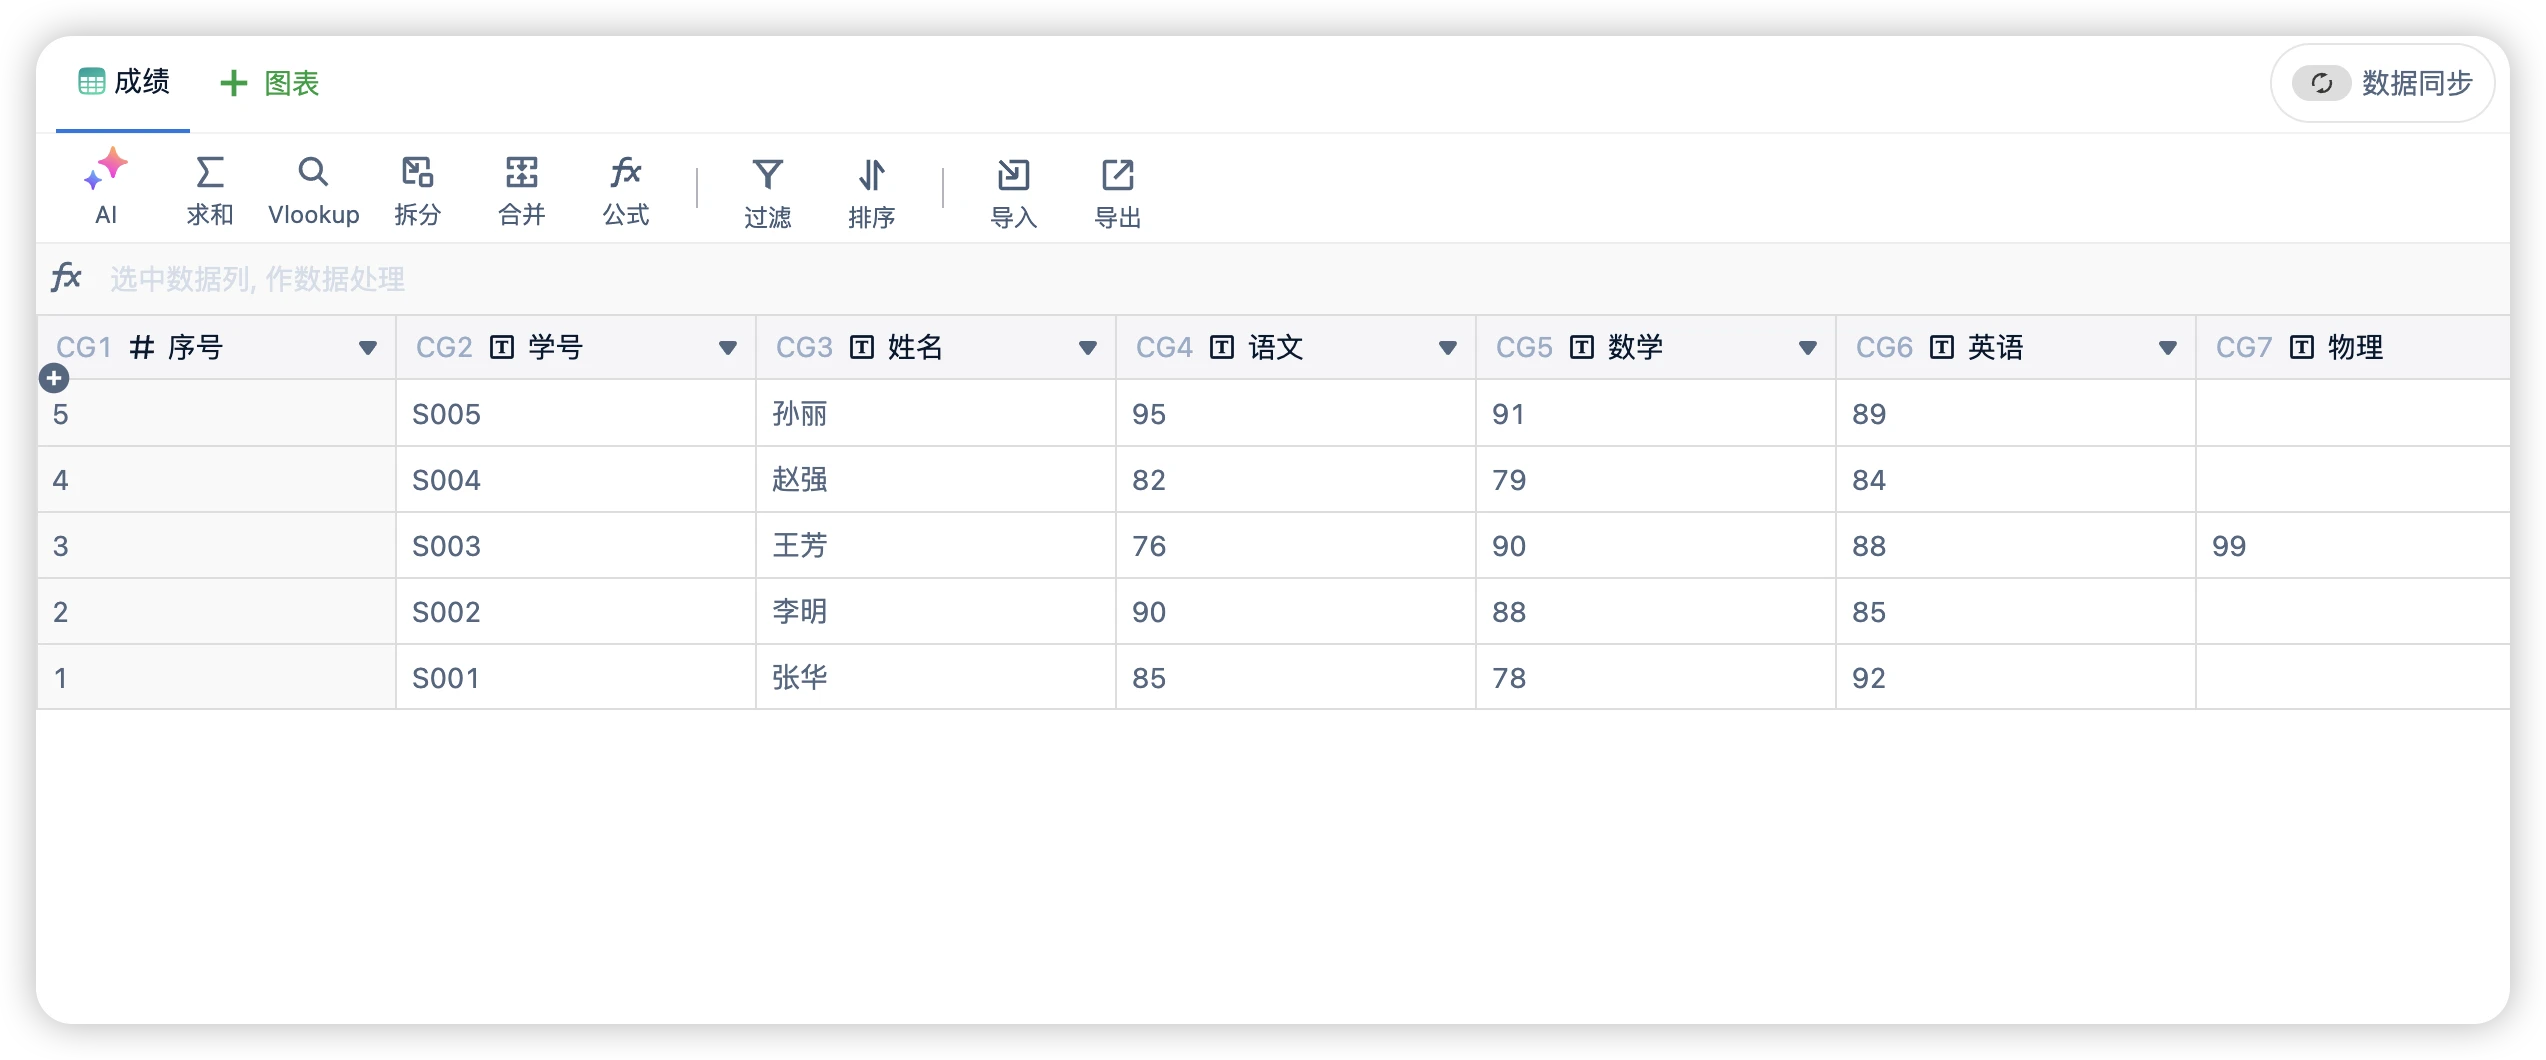Select the 合并 merge tool
2546x1060 pixels.
[521, 190]
